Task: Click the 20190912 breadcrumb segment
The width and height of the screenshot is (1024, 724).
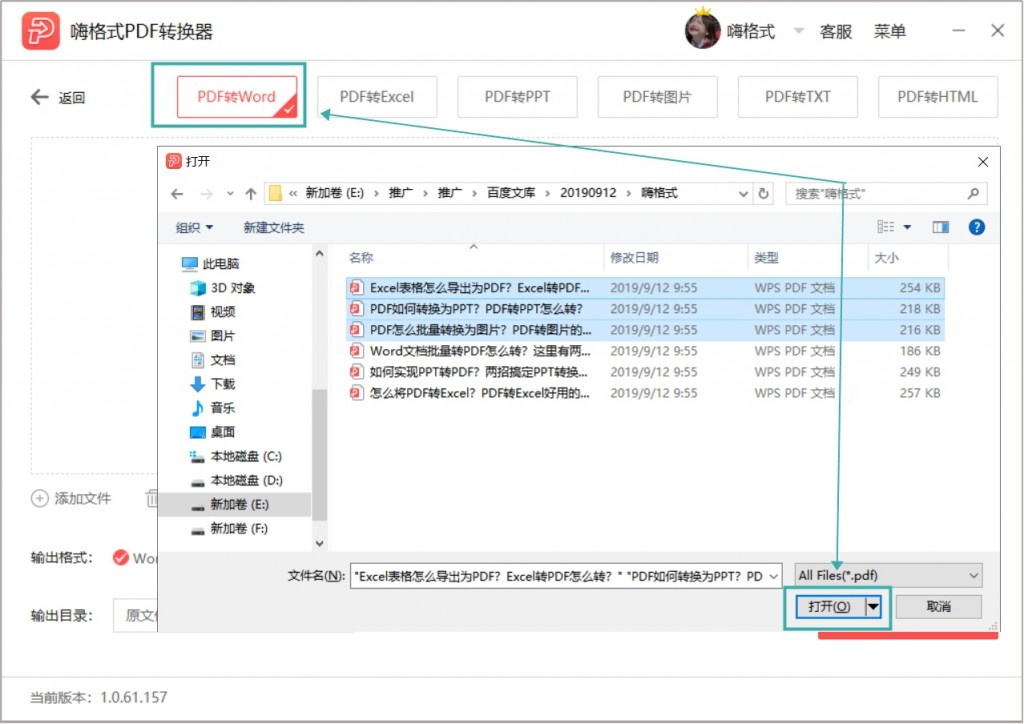Action: tap(588, 193)
